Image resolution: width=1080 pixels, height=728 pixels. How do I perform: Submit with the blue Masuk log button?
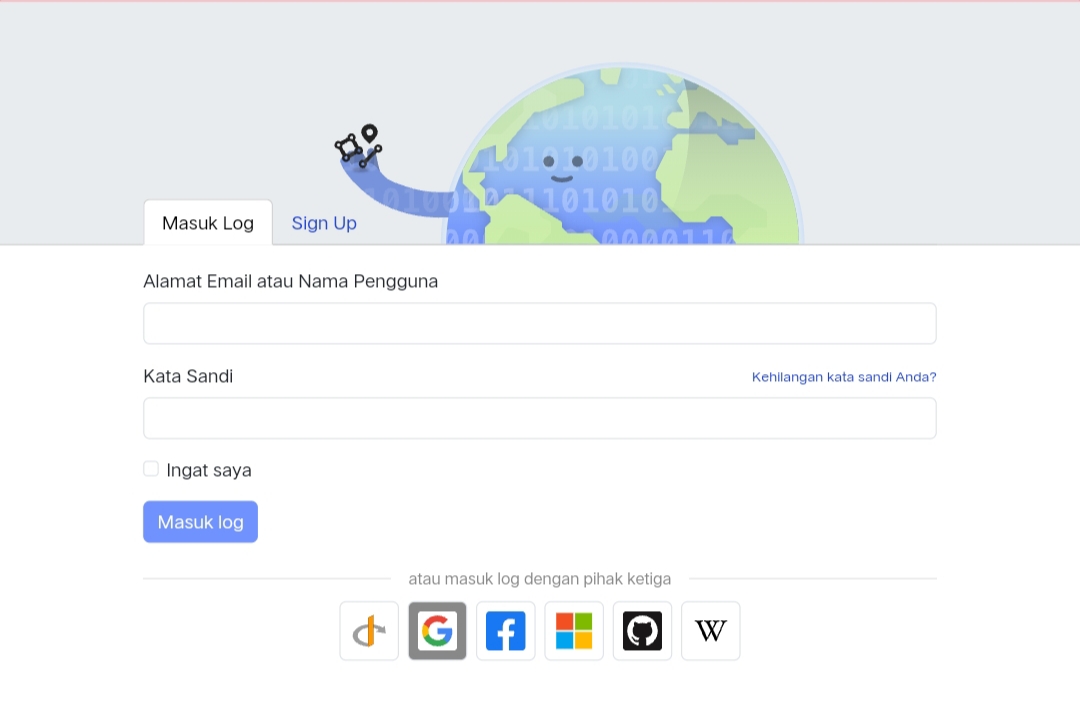200,522
